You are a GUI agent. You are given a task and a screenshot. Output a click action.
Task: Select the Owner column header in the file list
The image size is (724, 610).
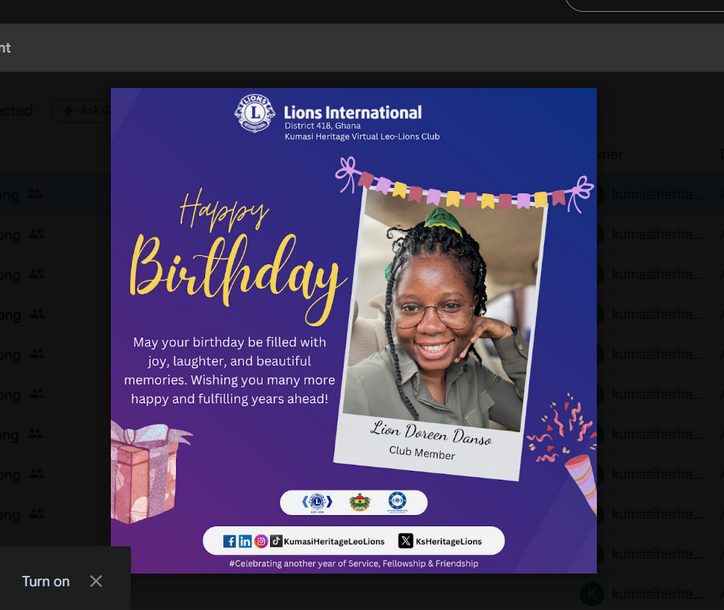pyautogui.click(x=609, y=155)
